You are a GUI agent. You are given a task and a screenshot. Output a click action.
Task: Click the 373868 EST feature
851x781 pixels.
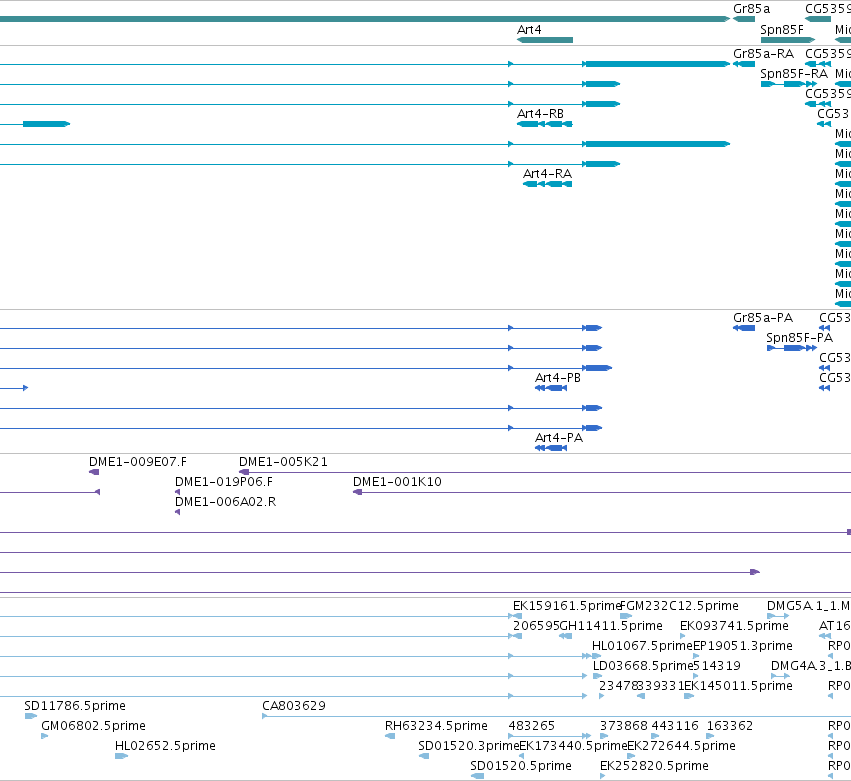(604, 736)
